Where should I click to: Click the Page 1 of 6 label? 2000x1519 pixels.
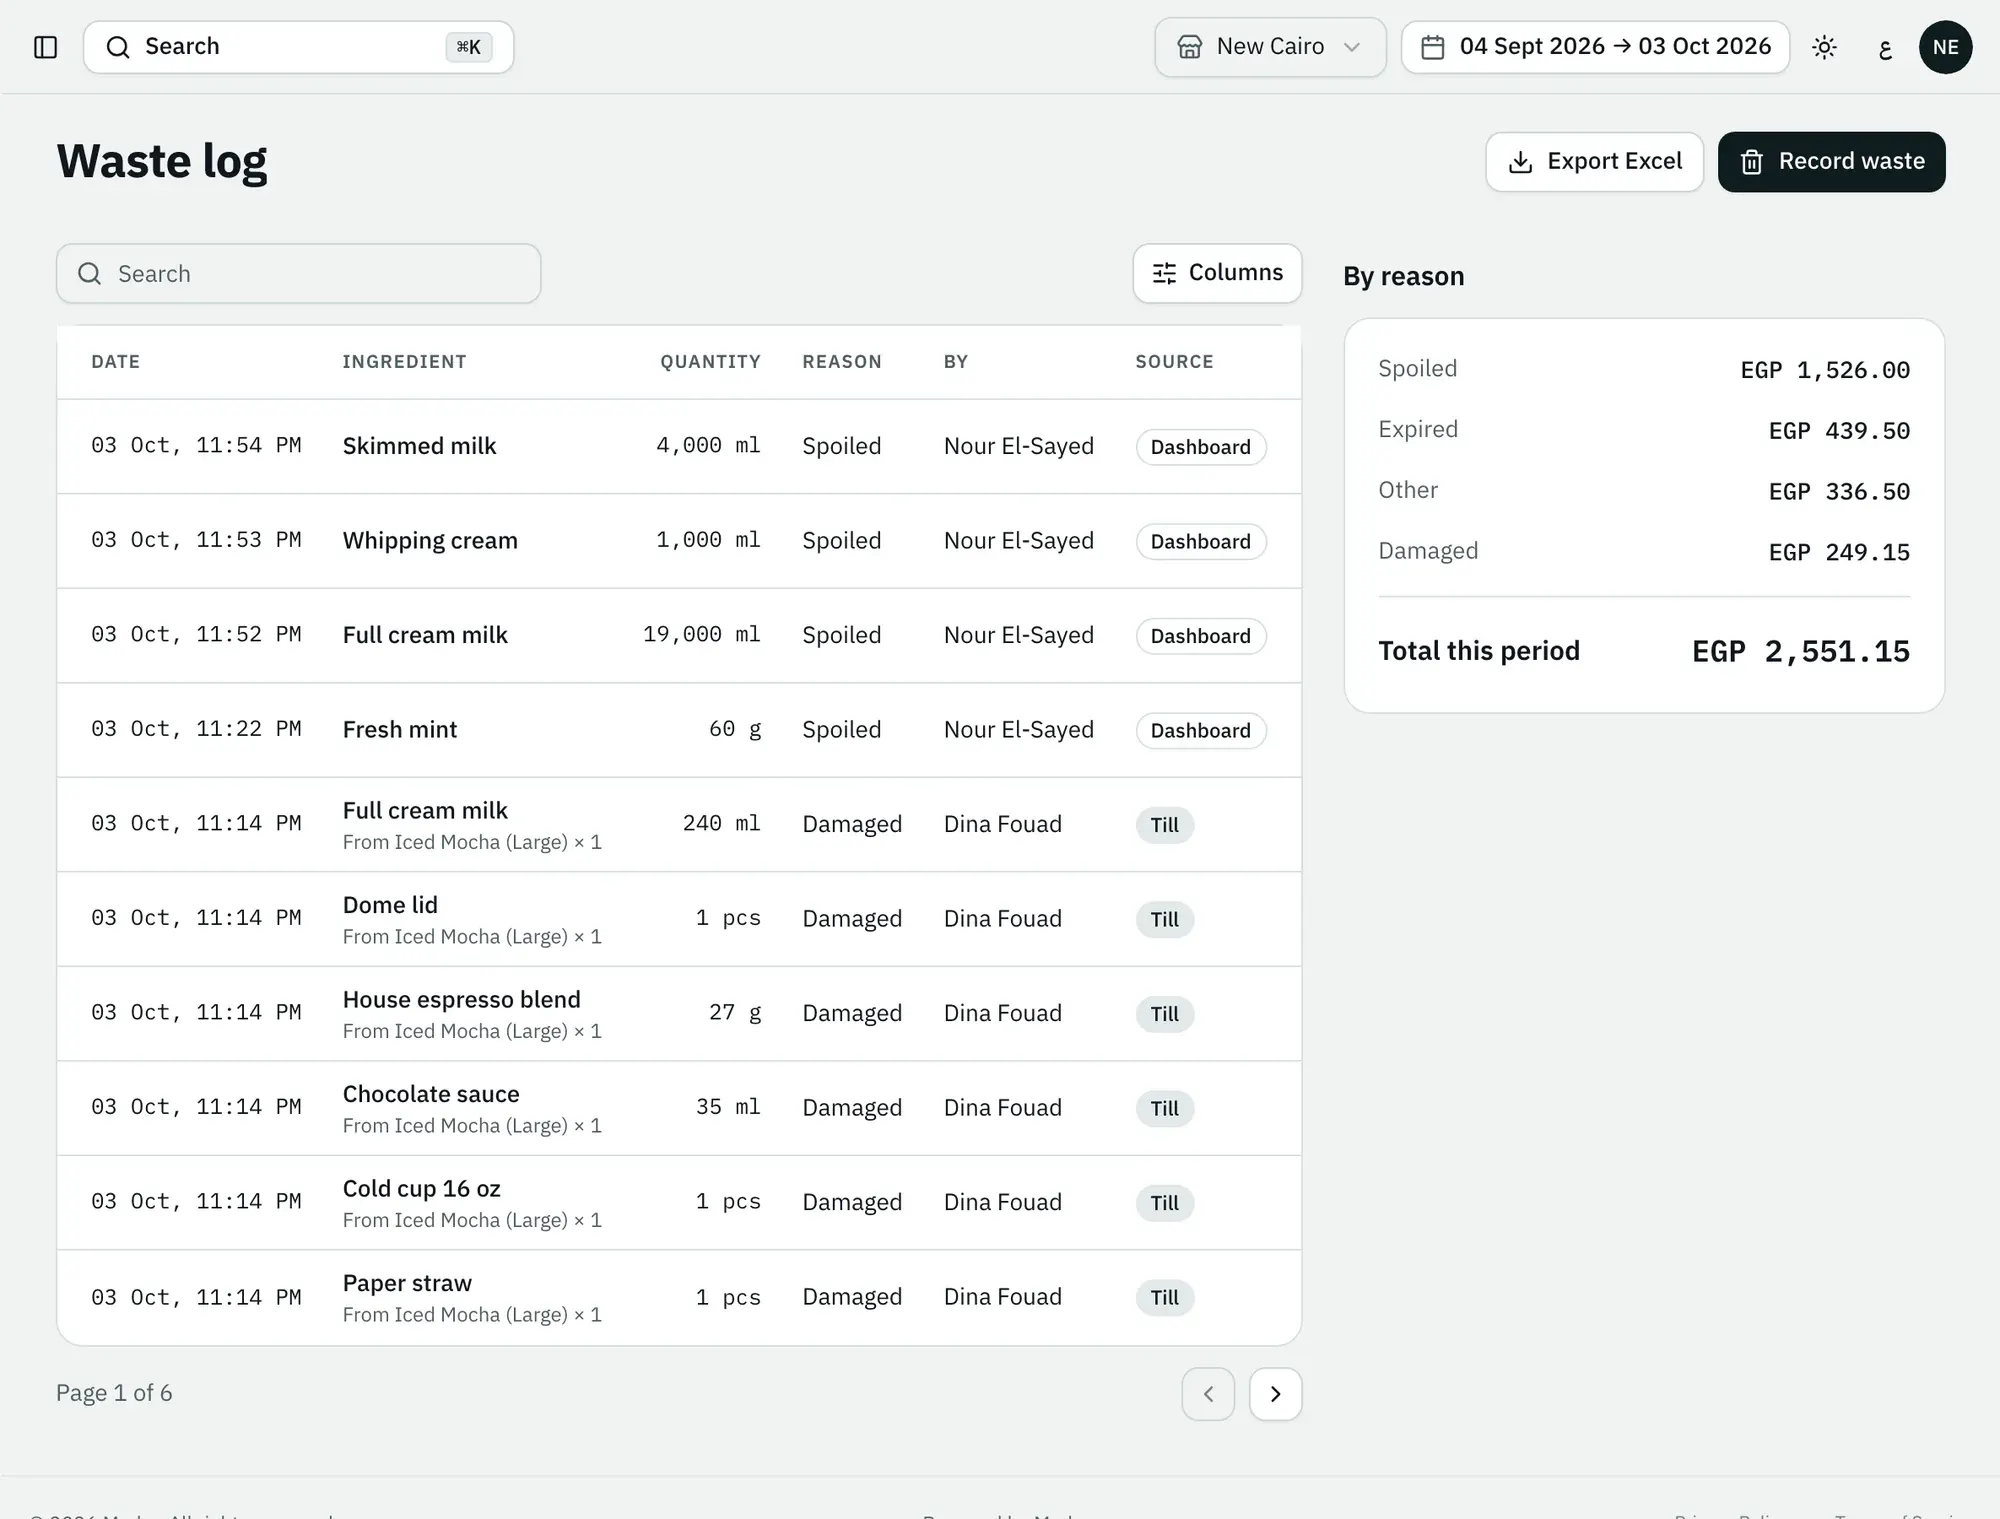click(114, 1394)
